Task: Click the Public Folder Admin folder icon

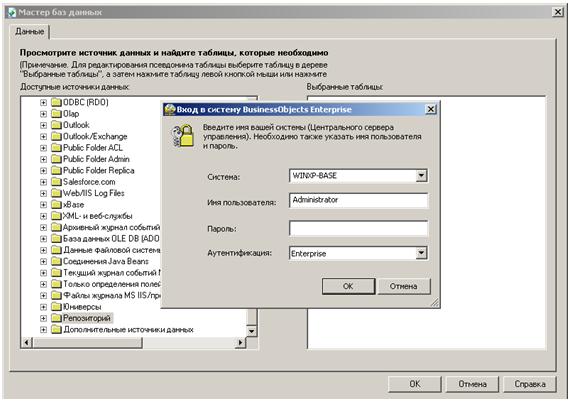Action: pos(56,159)
